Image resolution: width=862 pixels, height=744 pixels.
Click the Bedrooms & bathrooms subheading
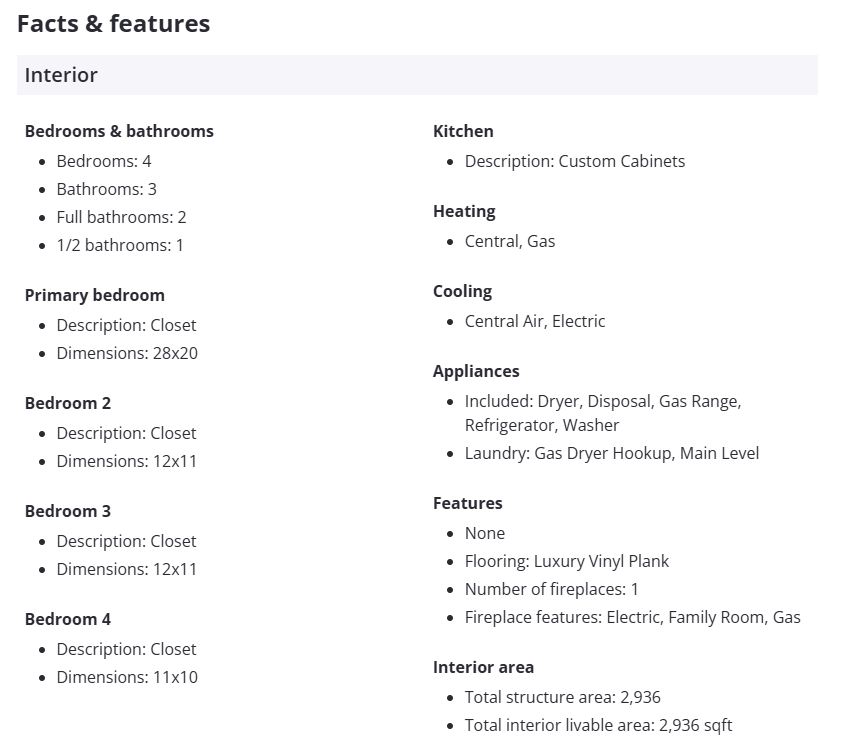[x=119, y=131]
